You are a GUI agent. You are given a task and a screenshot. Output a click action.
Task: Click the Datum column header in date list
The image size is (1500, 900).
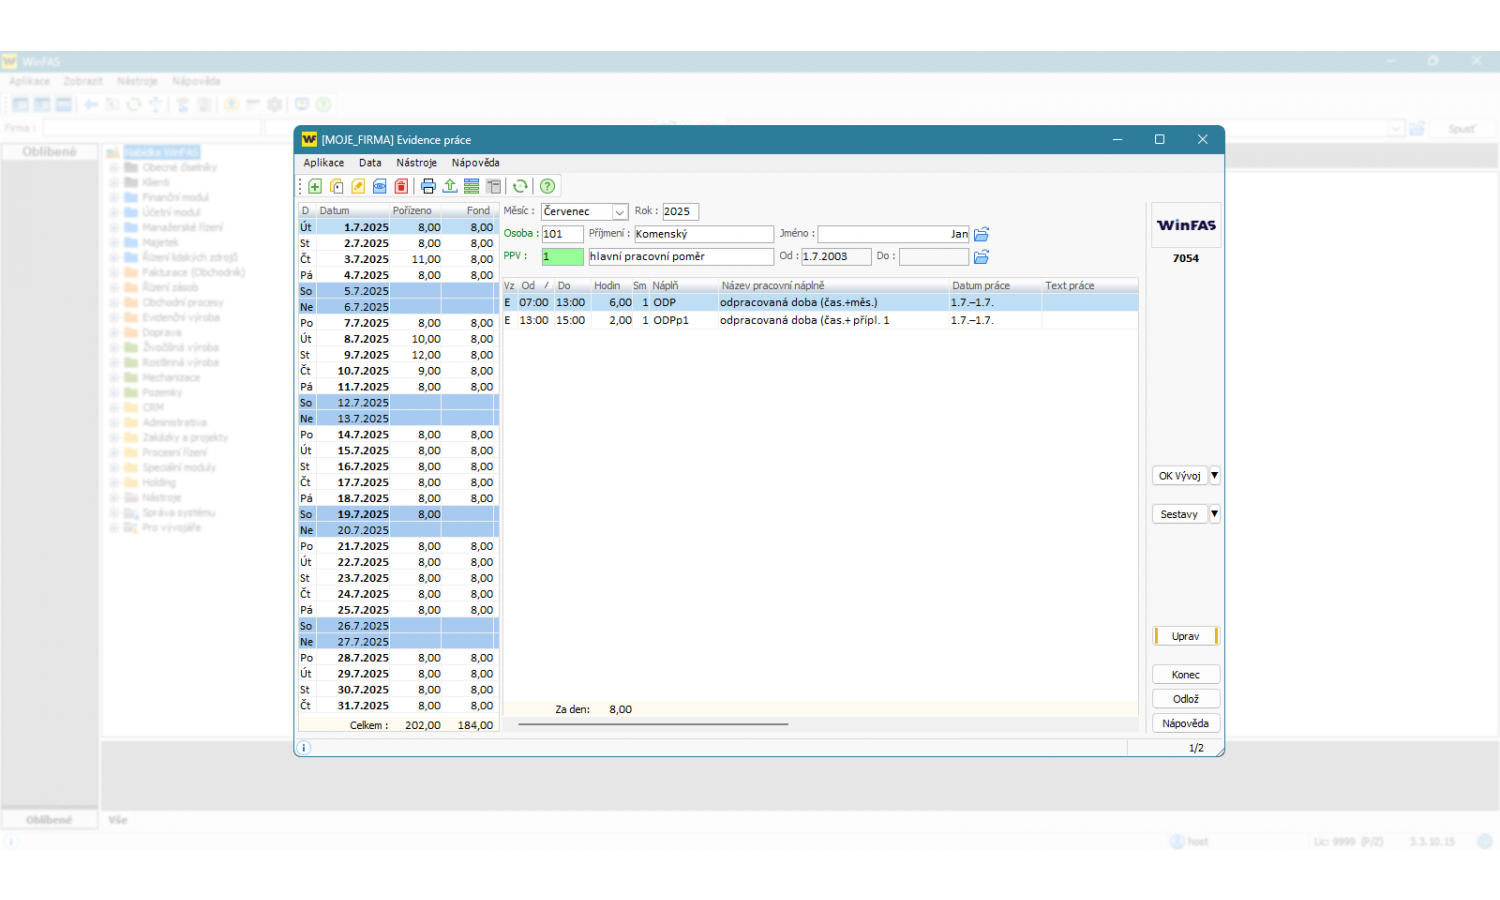(353, 211)
